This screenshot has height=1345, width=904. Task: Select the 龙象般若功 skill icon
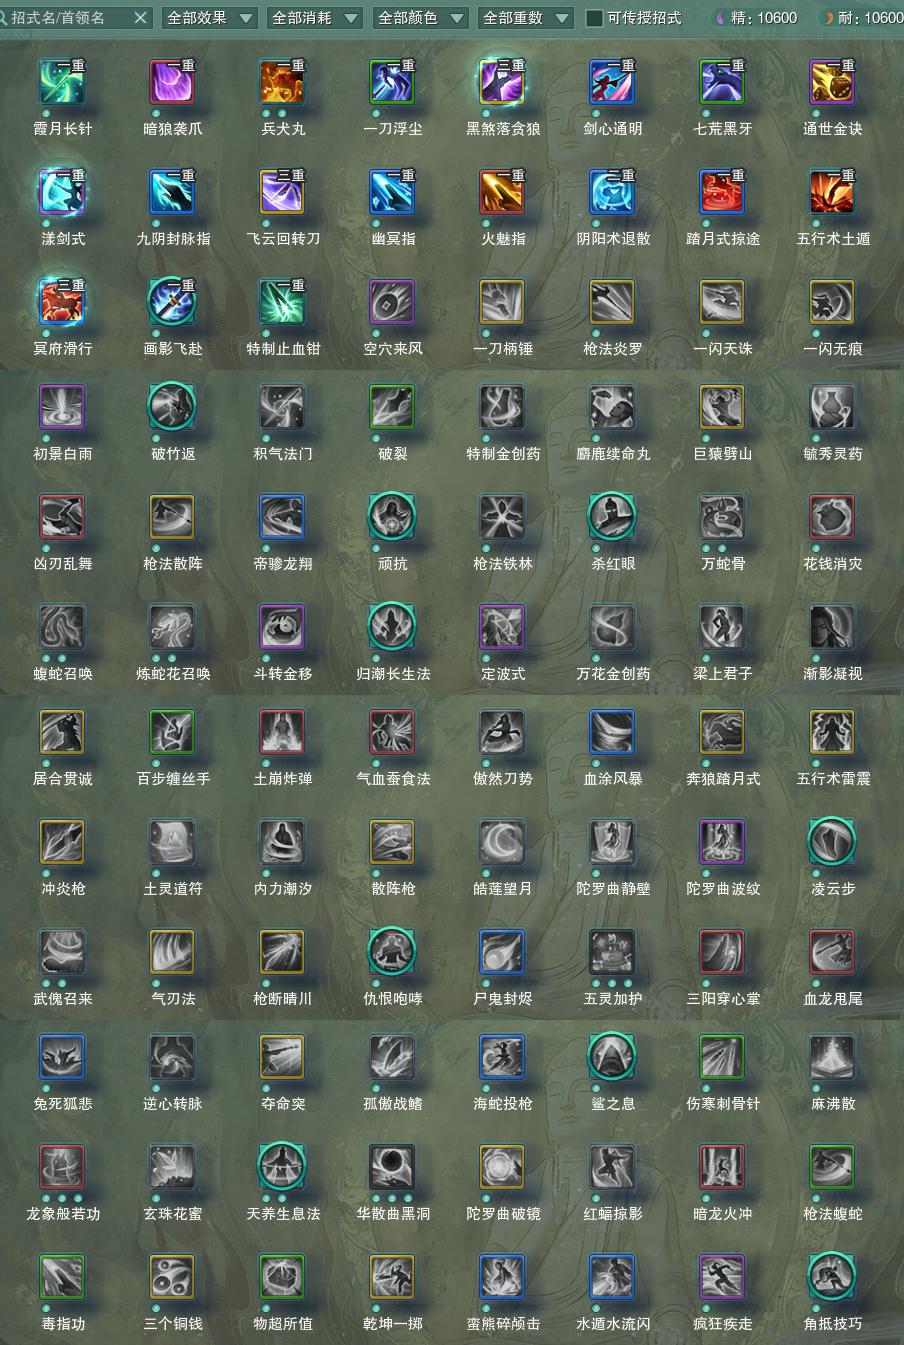click(x=62, y=1167)
